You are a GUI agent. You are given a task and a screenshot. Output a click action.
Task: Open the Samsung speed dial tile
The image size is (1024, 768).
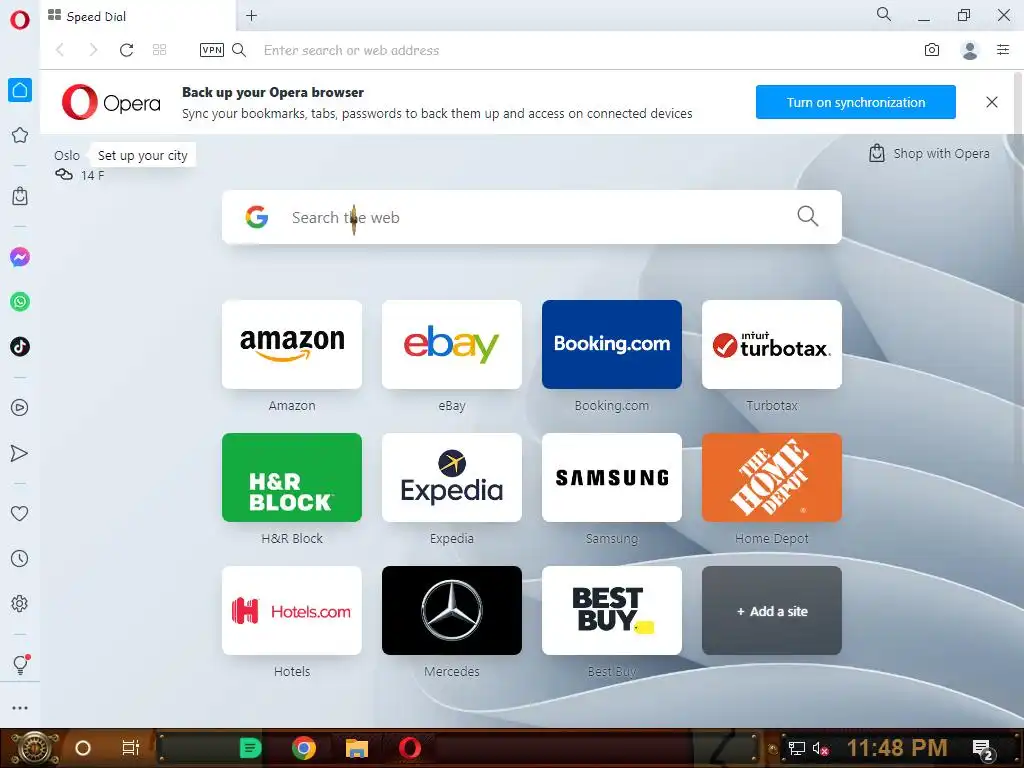click(612, 477)
